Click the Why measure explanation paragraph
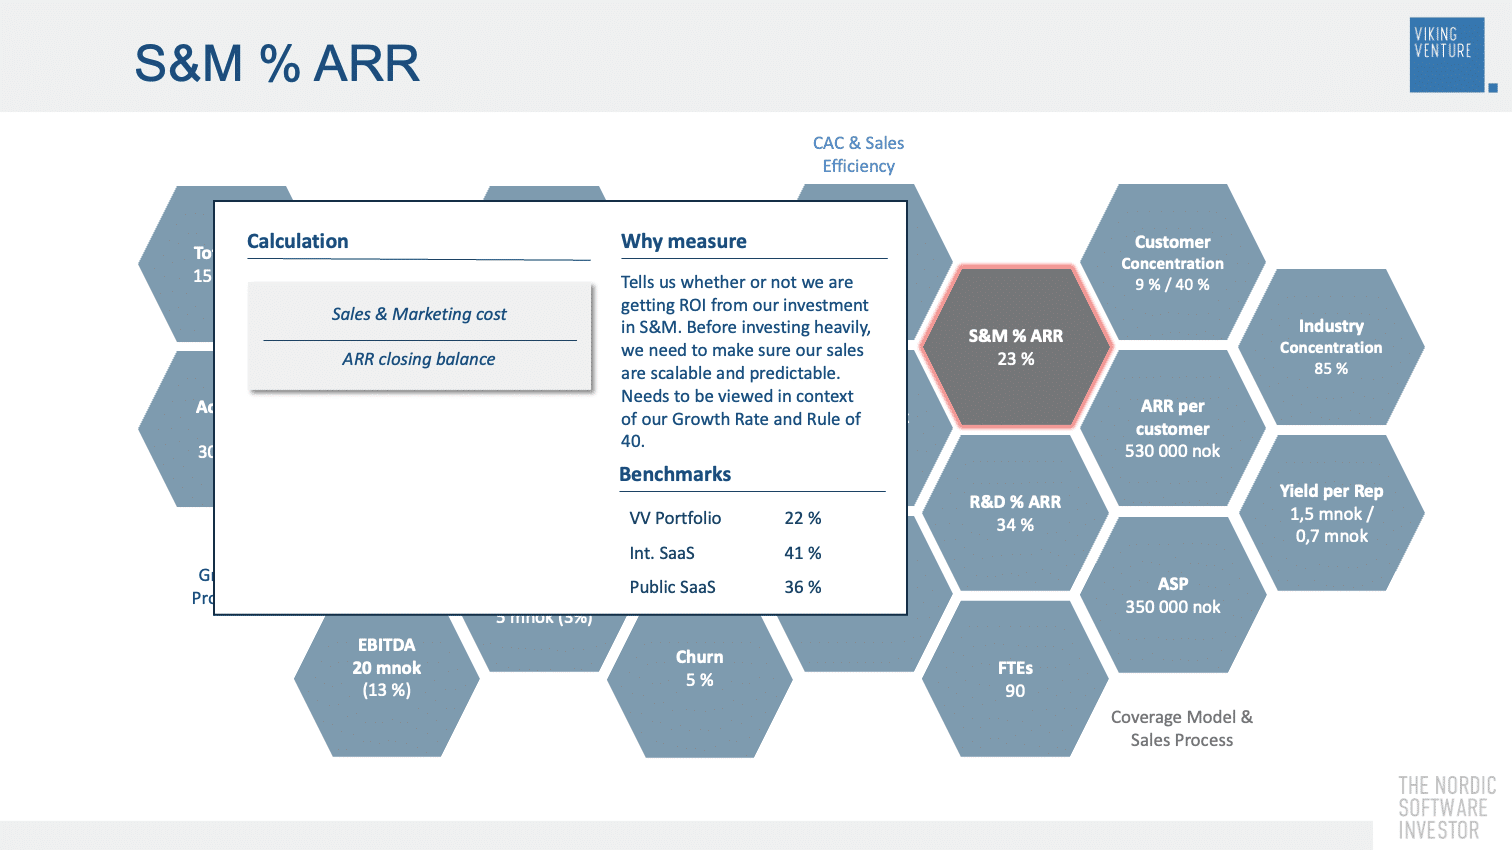The height and width of the screenshot is (850, 1512). click(x=746, y=362)
